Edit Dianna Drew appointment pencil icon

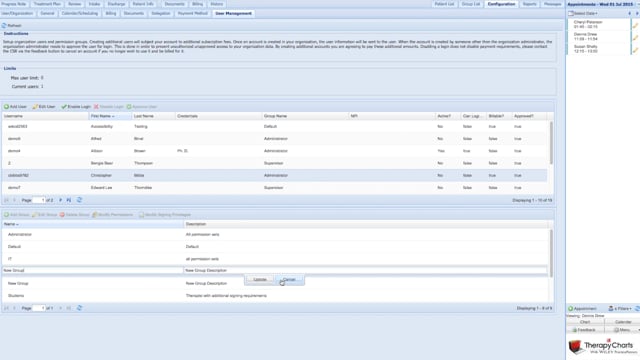click(635, 38)
